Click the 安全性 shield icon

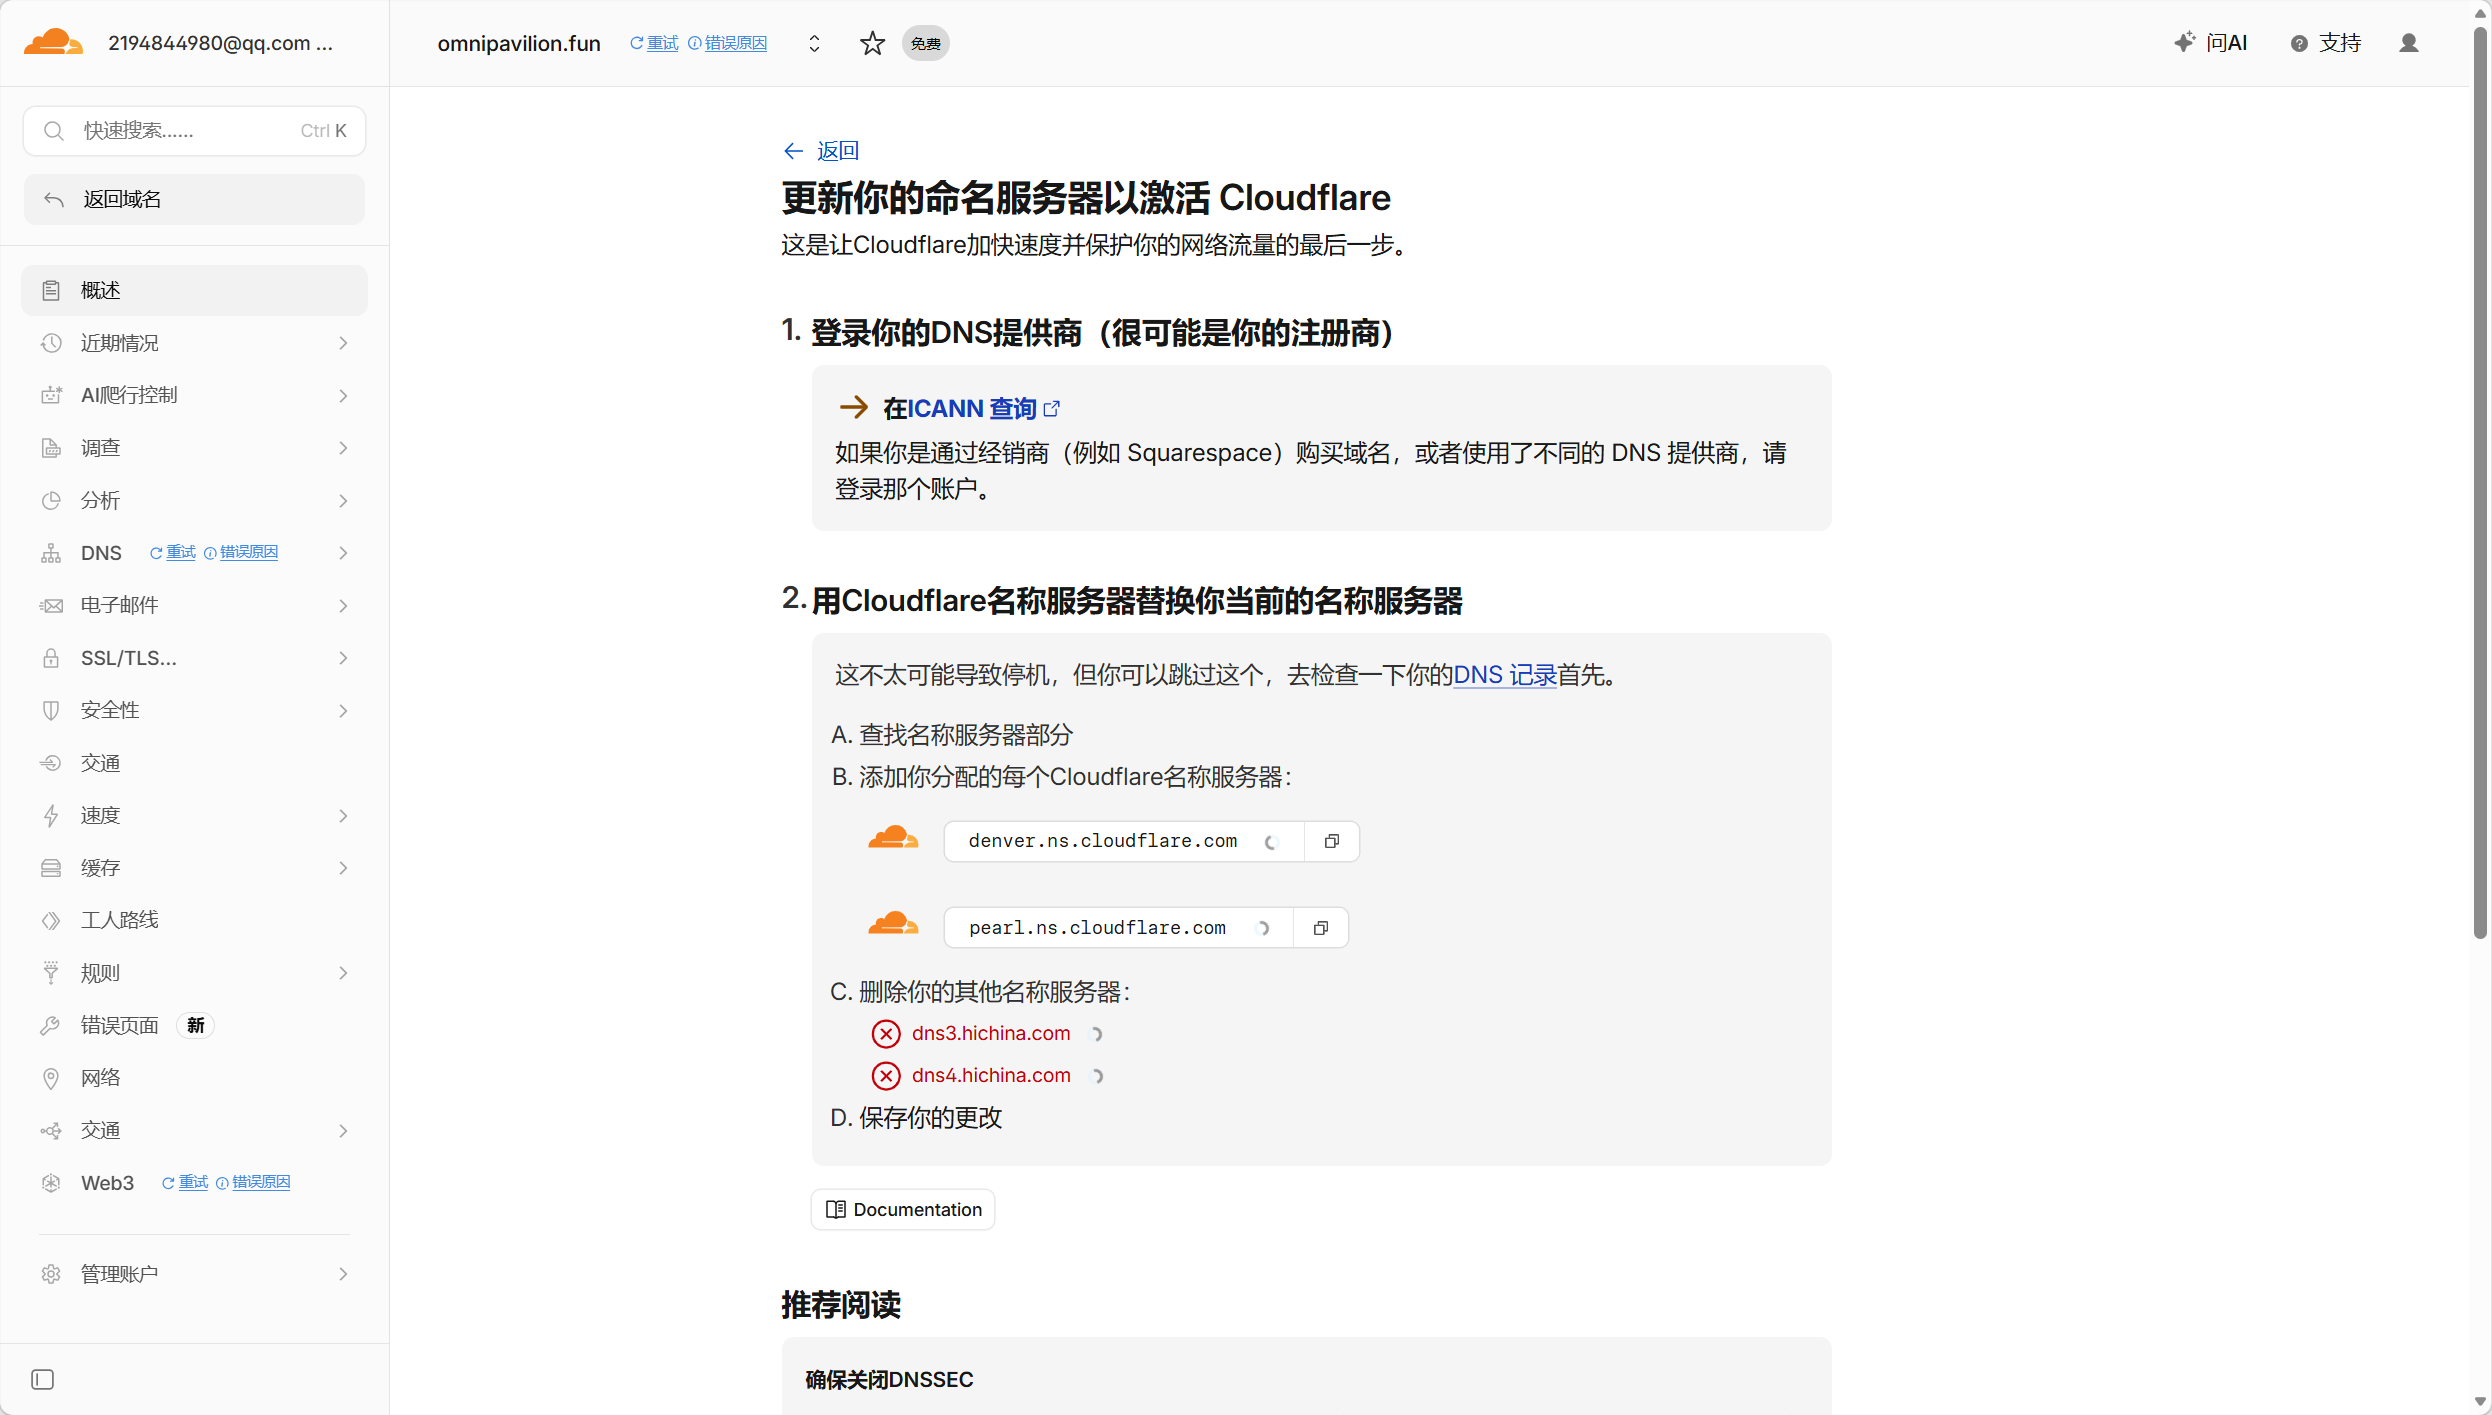click(x=51, y=711)
